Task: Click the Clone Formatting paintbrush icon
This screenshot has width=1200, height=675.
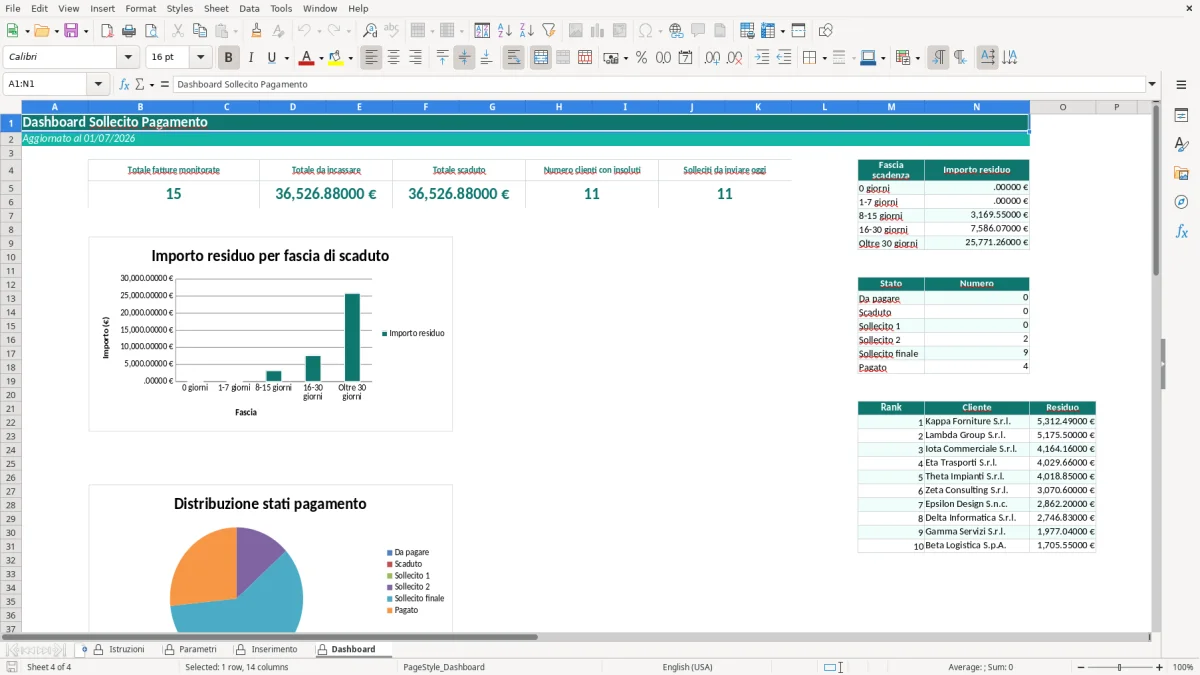Action: click(x=256, y=31)
